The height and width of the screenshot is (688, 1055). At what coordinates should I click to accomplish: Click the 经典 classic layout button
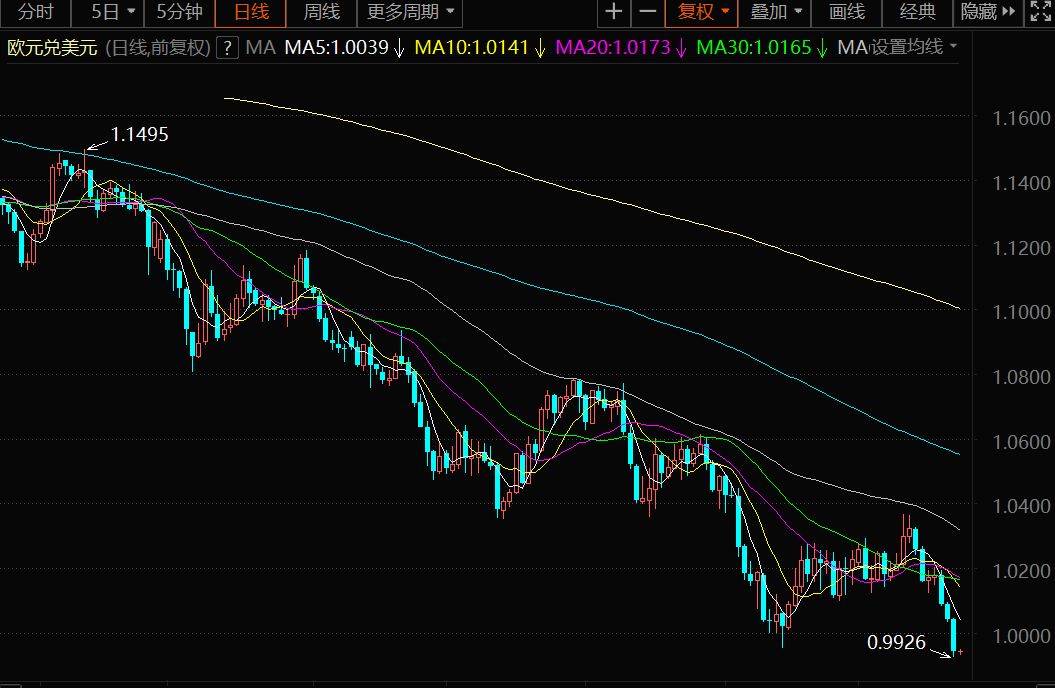(x=918, y=12)
